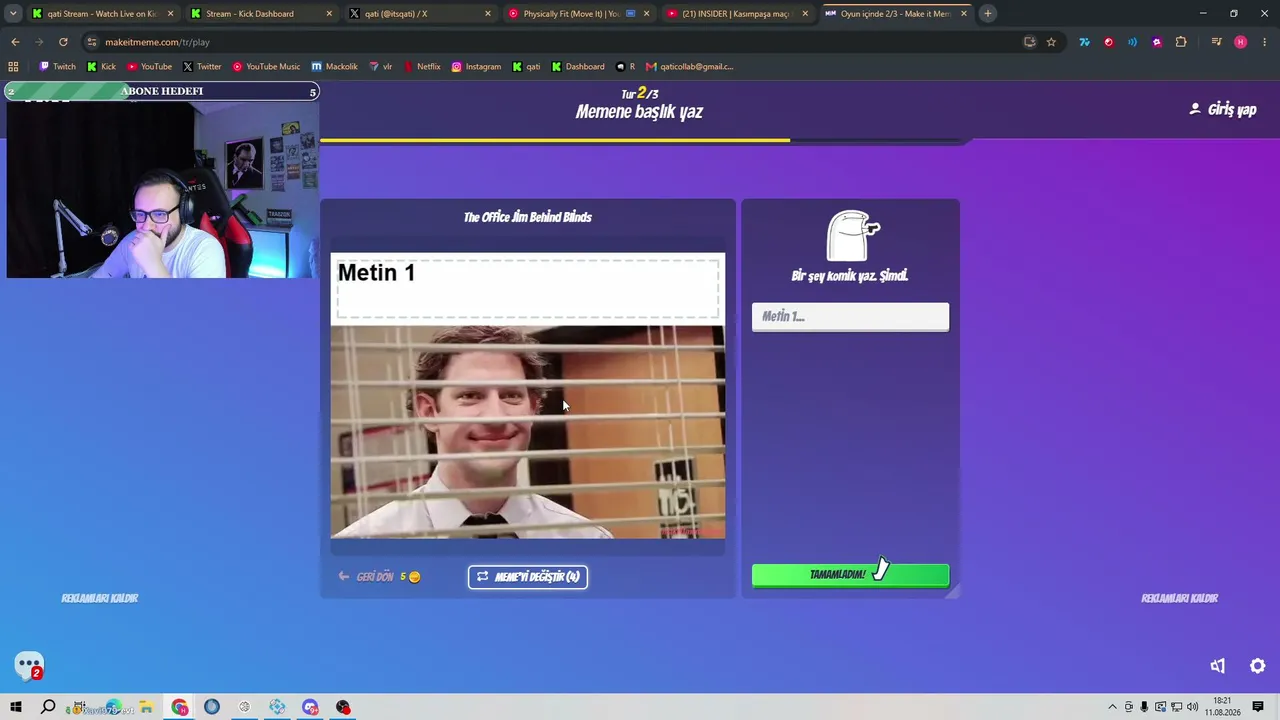Open the YouTube Music bookmark
This screenshot has height=720, width=1280.
(266, 67)
